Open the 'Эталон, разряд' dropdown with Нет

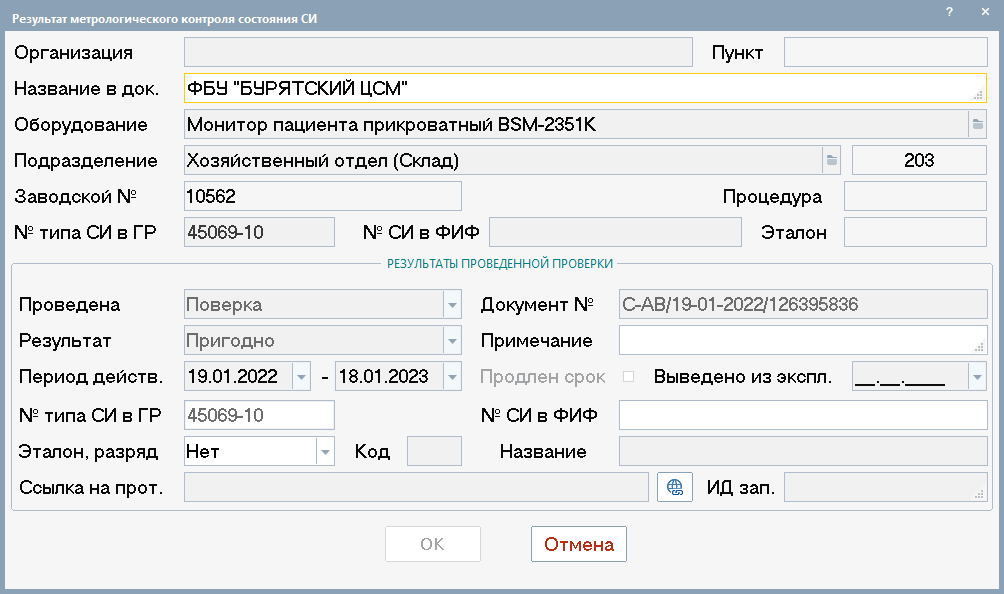pyautogui.click(x=325, y=451)
